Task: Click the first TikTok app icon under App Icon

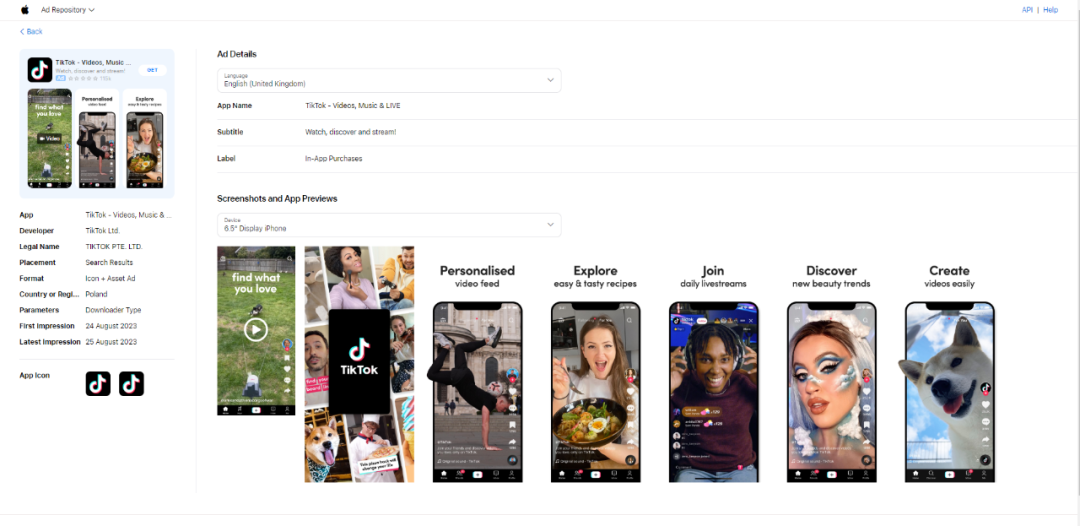Action: tap(98, 383)
